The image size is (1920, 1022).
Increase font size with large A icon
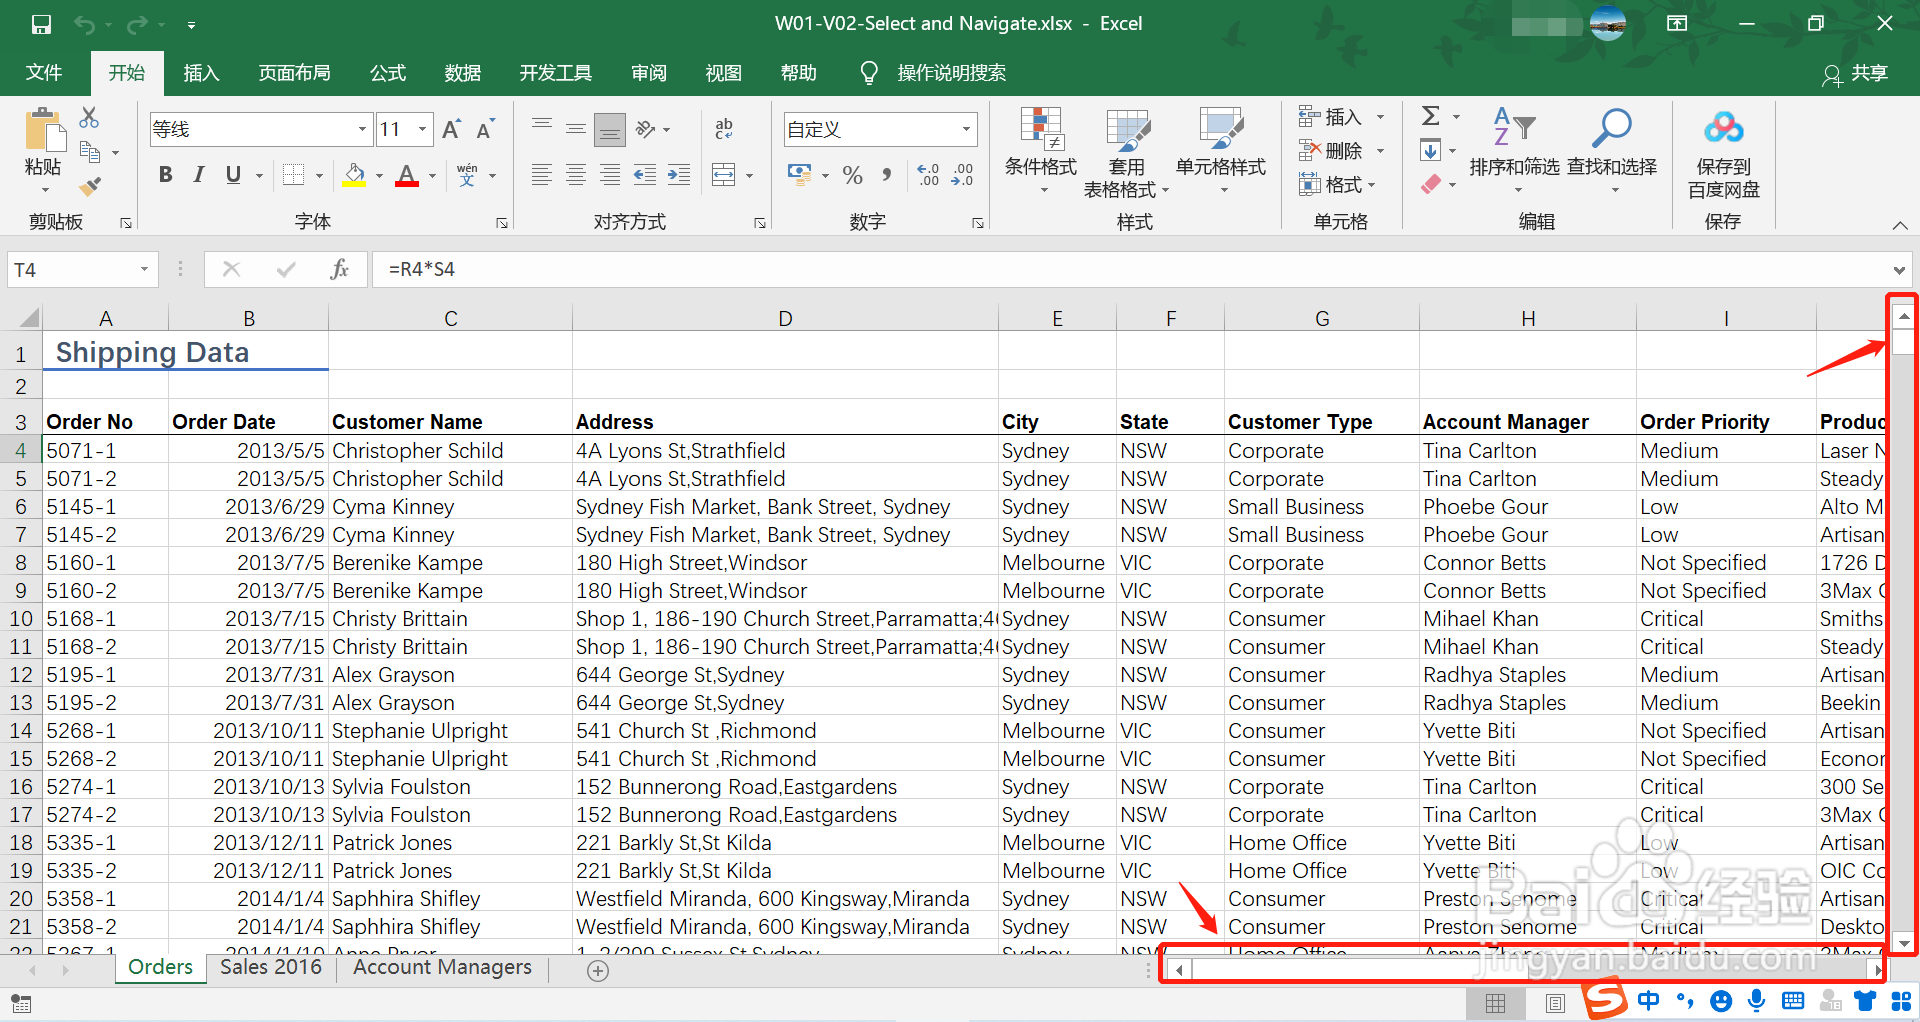tap(451, 129)
